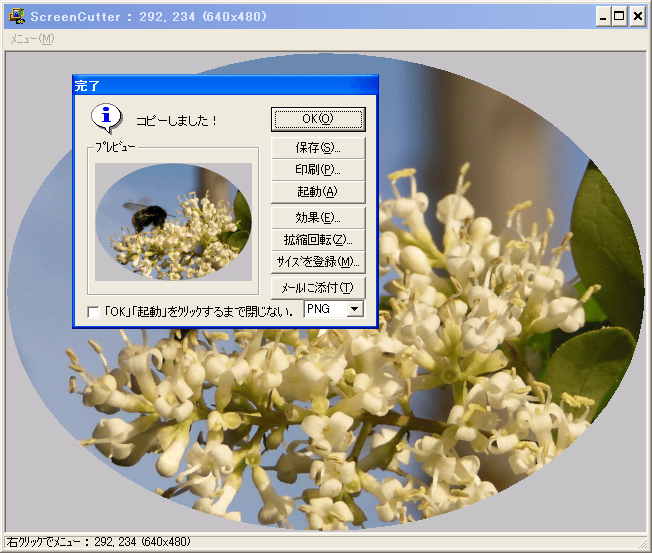652x553 pixels.
Task: Minimize the ScreenCutter window
Action: click(x=603, y=16)
